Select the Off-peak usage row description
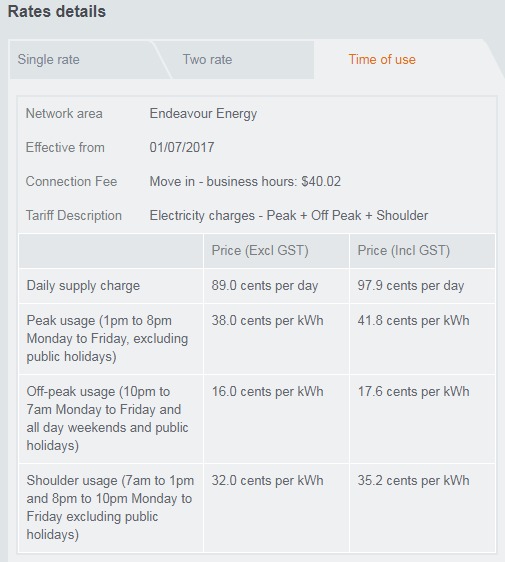The width and height of the screenshot is (505, 562). [x=107, y=418]
